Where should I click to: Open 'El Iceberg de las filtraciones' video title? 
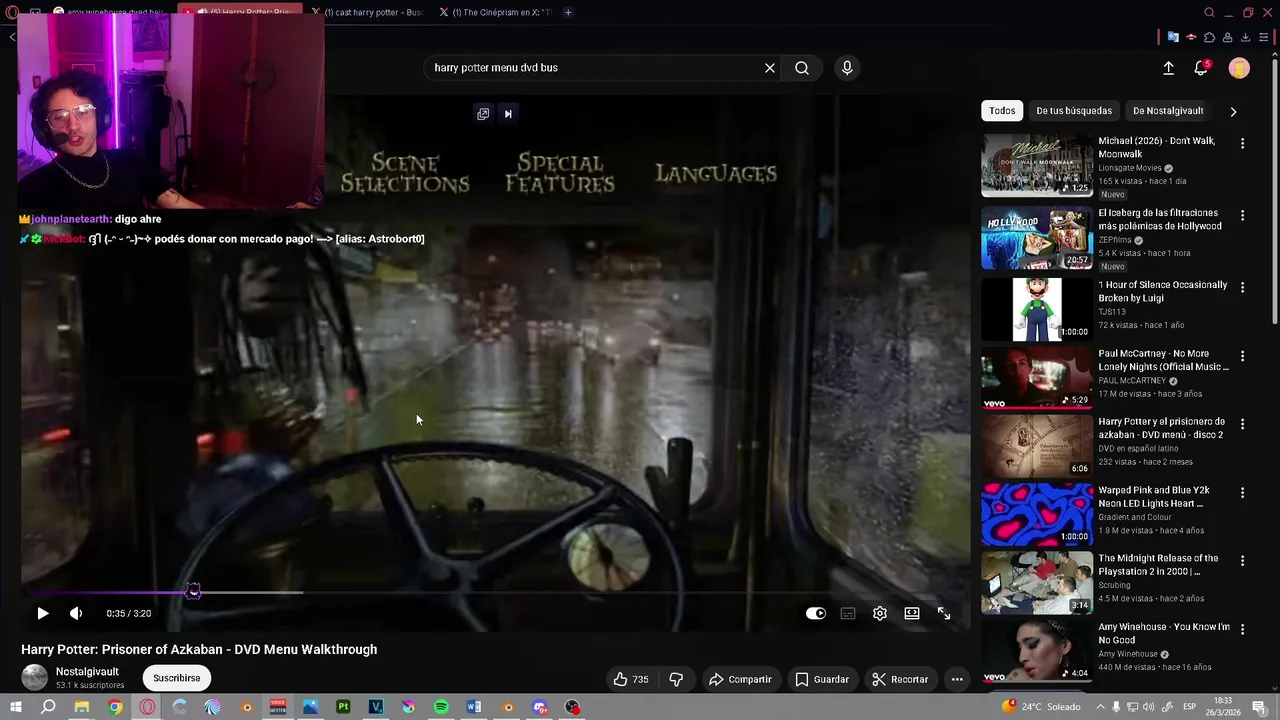point(1160,219)
